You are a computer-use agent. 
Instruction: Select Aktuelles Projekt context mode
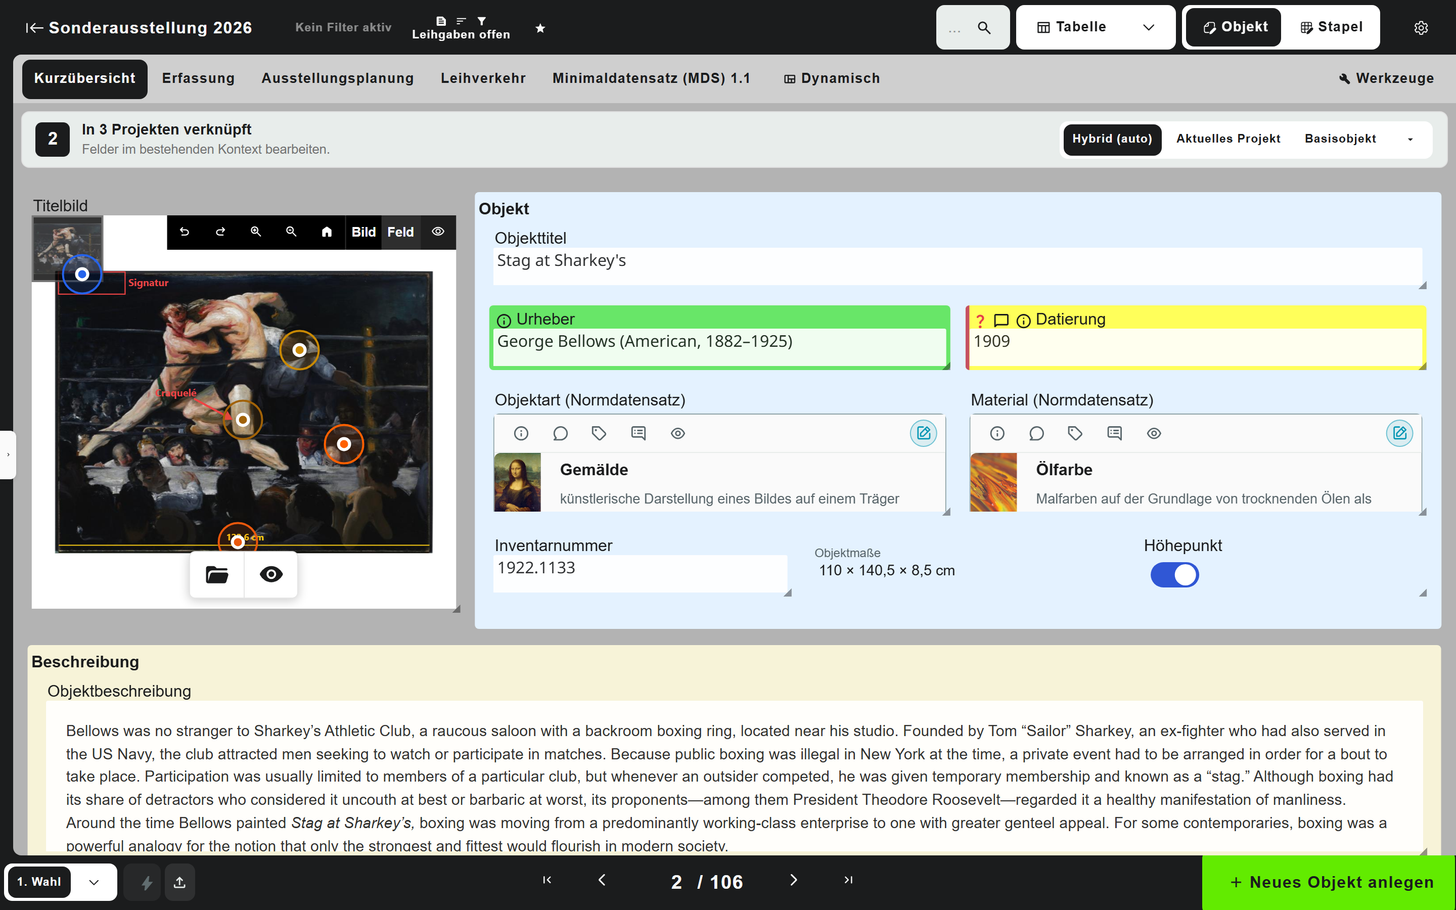tap(1228, 139)
